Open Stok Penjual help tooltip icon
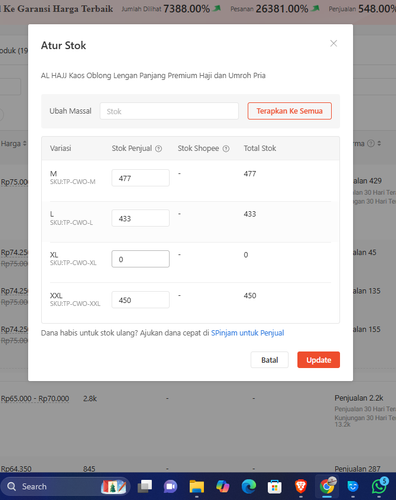The width and height of the screenshot is (396, 500). (x=159, y=149)
